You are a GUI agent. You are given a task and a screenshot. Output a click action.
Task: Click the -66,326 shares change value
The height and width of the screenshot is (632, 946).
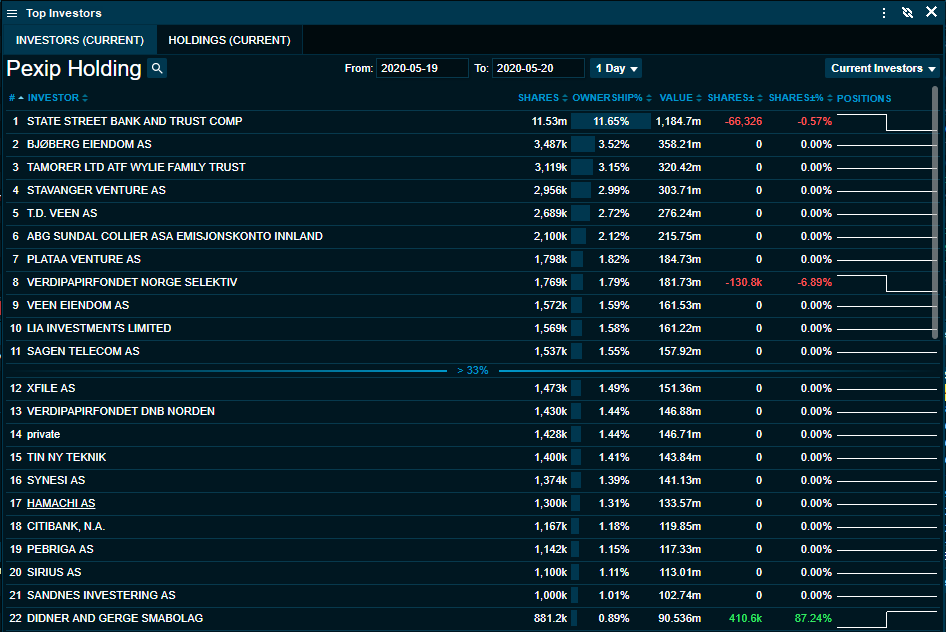point(743,121)
